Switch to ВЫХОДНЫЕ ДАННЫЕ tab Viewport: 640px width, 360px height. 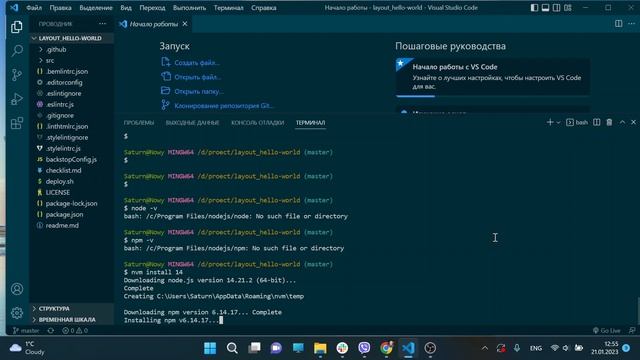pos(193,123)
